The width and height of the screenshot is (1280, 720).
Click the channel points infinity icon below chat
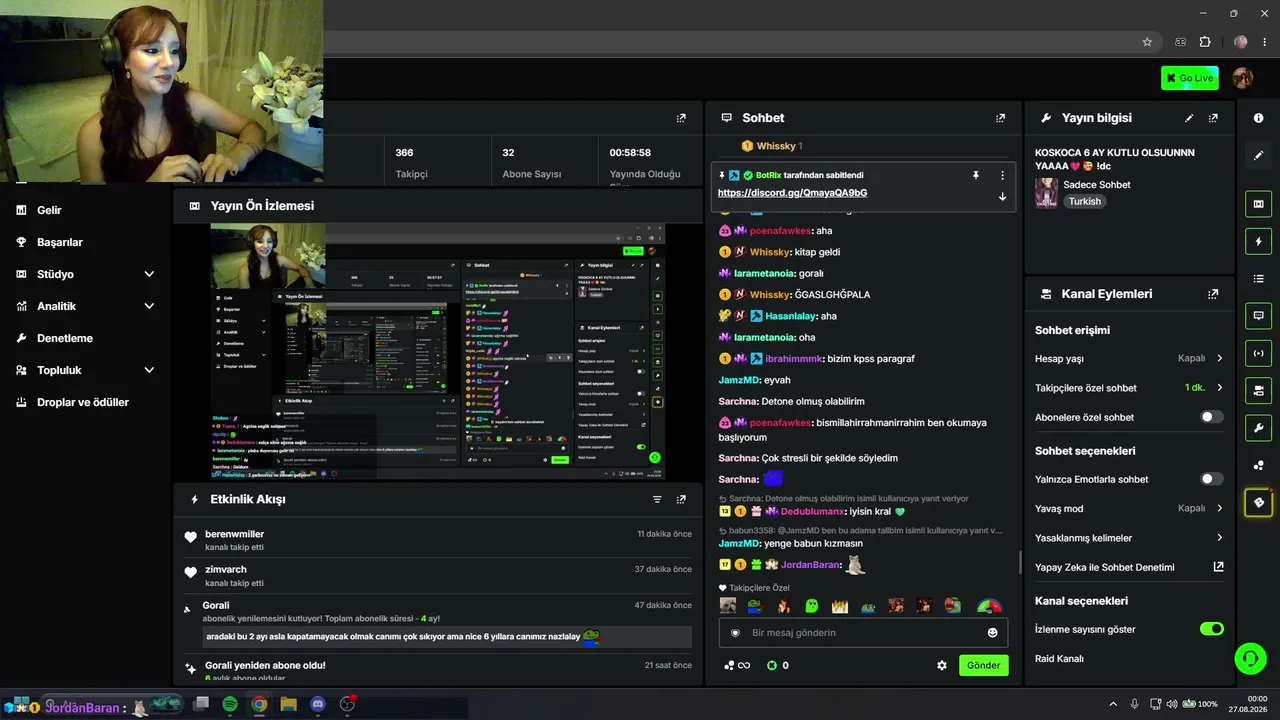(x=737, y=665)
